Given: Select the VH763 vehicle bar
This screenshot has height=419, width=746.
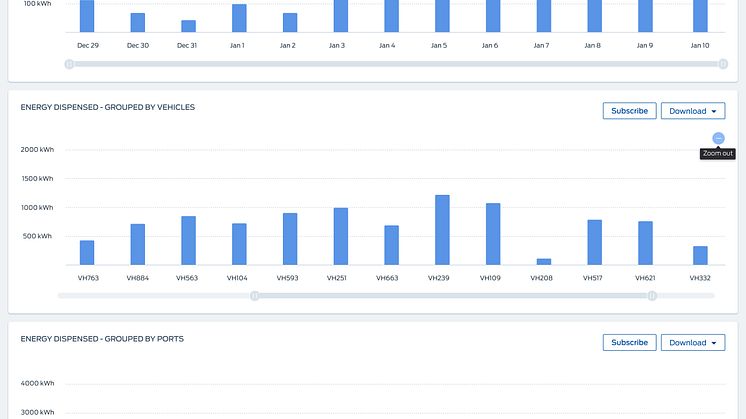Looking at the screenshot, I should tap(87, 252).
